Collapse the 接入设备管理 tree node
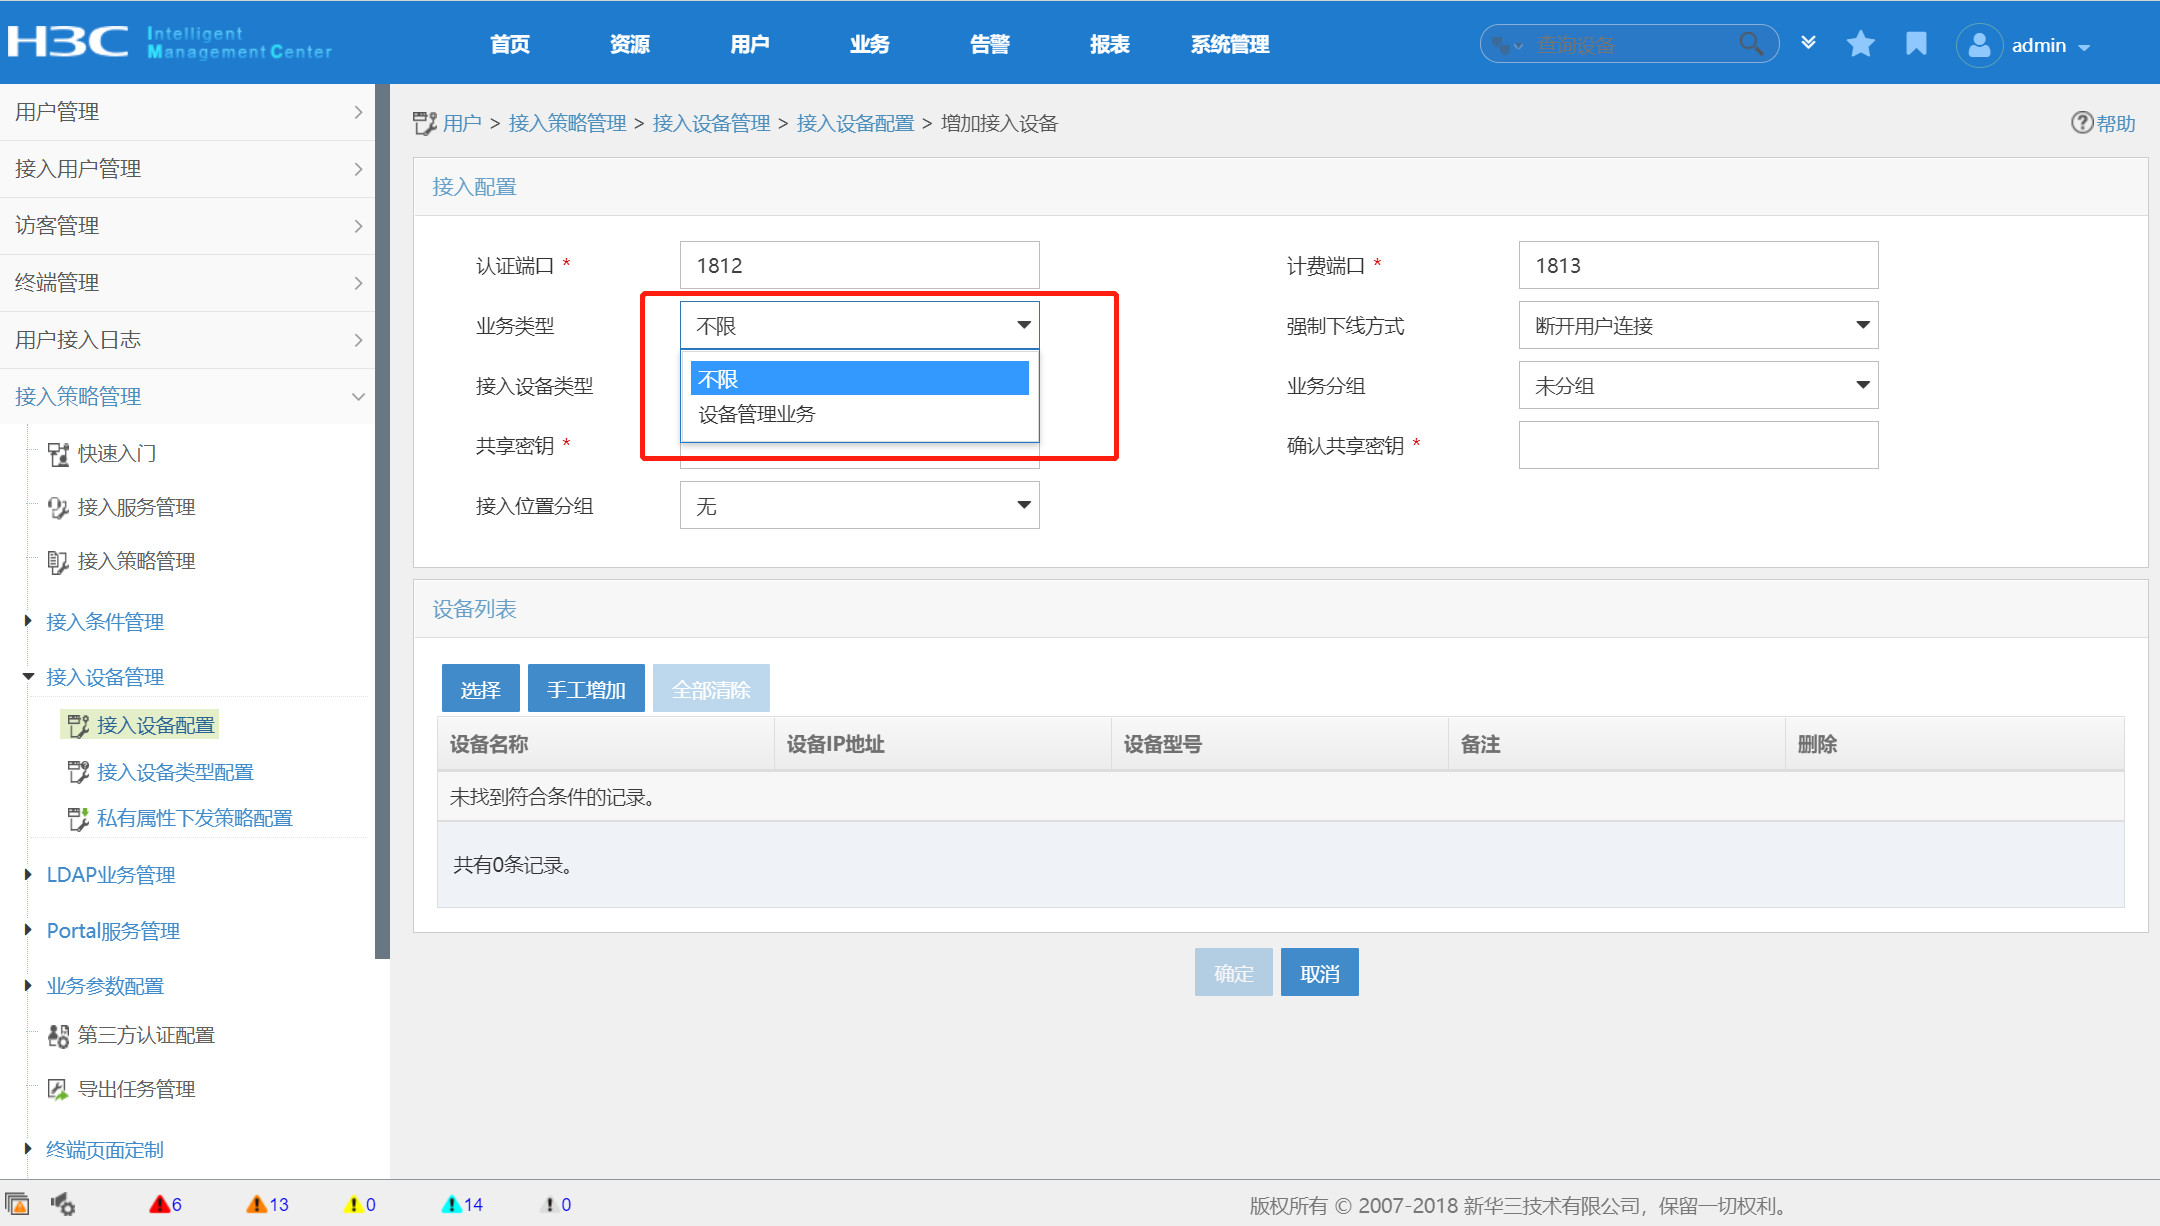2160x1226 pixels. coord(28,677)
